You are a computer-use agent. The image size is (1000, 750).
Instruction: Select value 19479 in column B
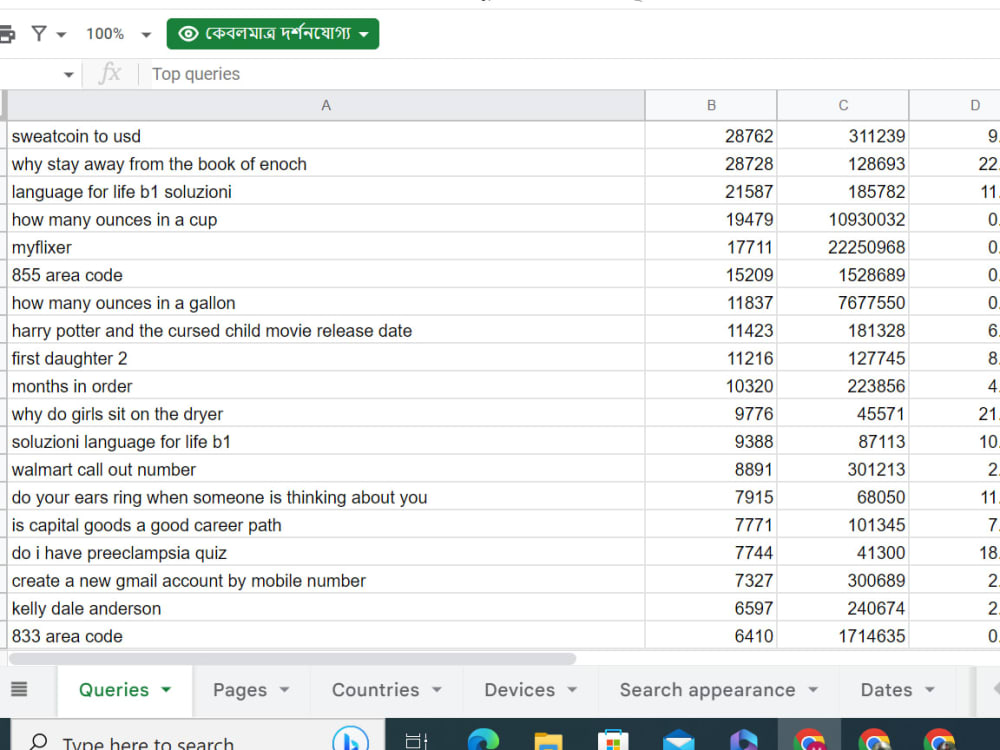click(711, 219)
